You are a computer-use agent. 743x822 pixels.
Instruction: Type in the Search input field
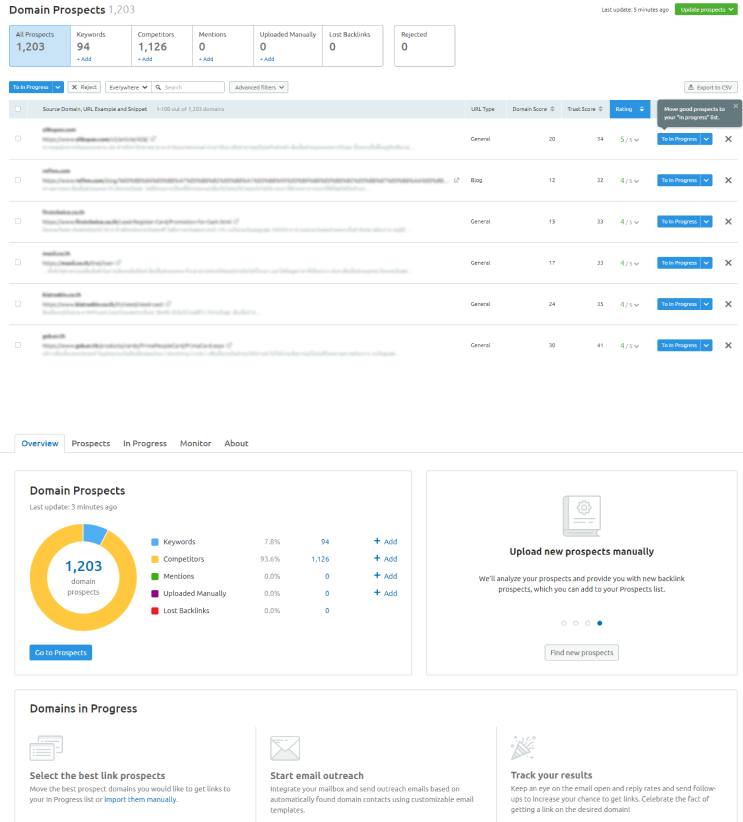coord(195,88)
